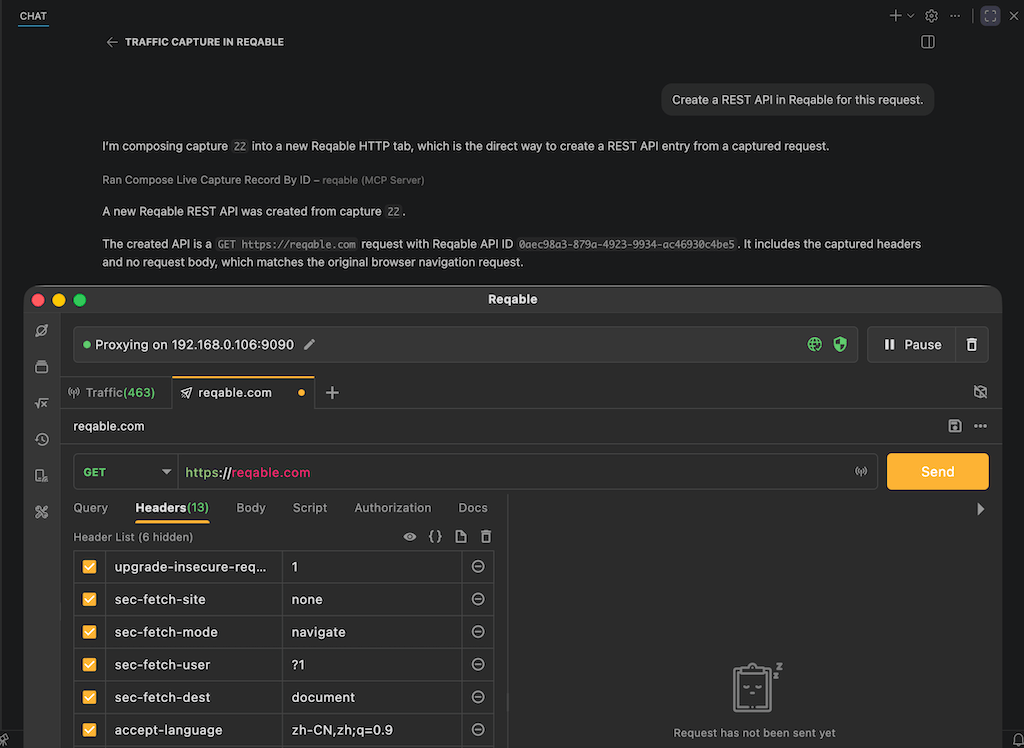The width and height of the screenshot is (1024, 748).
Task: Open the Headers(13) tab
Action: (x=172, y=508)
